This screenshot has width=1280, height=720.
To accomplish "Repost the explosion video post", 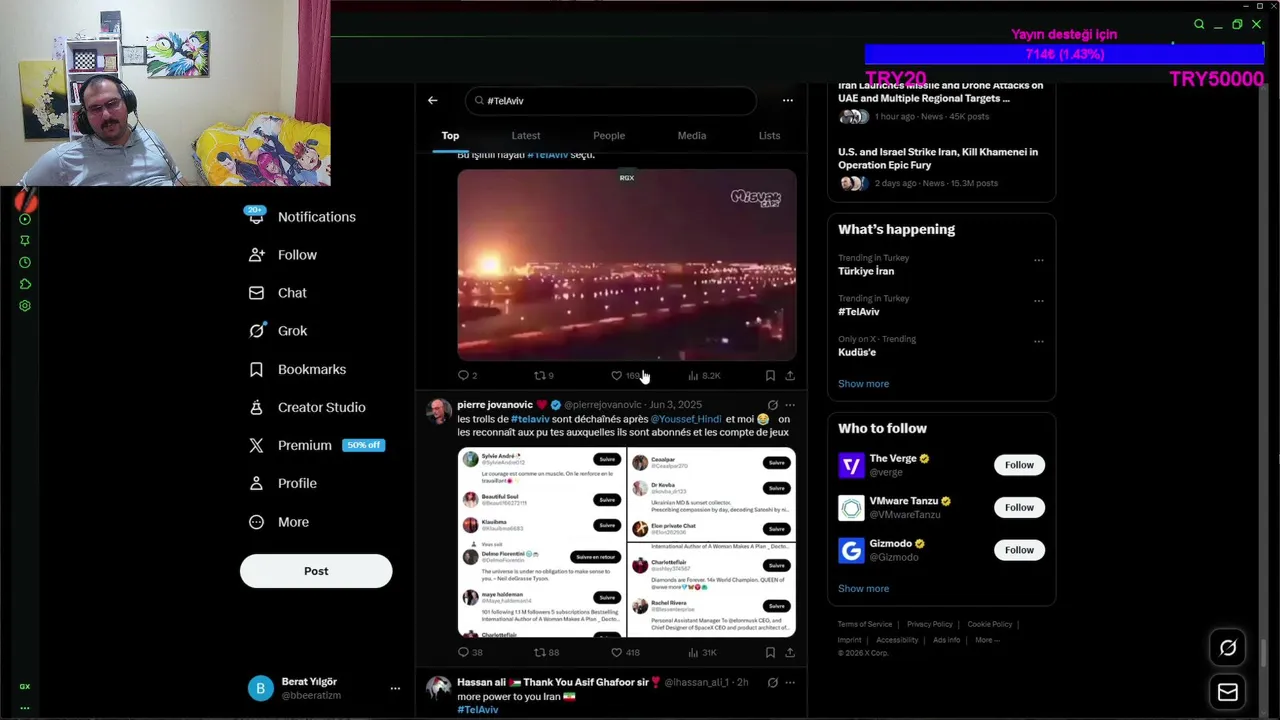I will [x=540, y=375].
